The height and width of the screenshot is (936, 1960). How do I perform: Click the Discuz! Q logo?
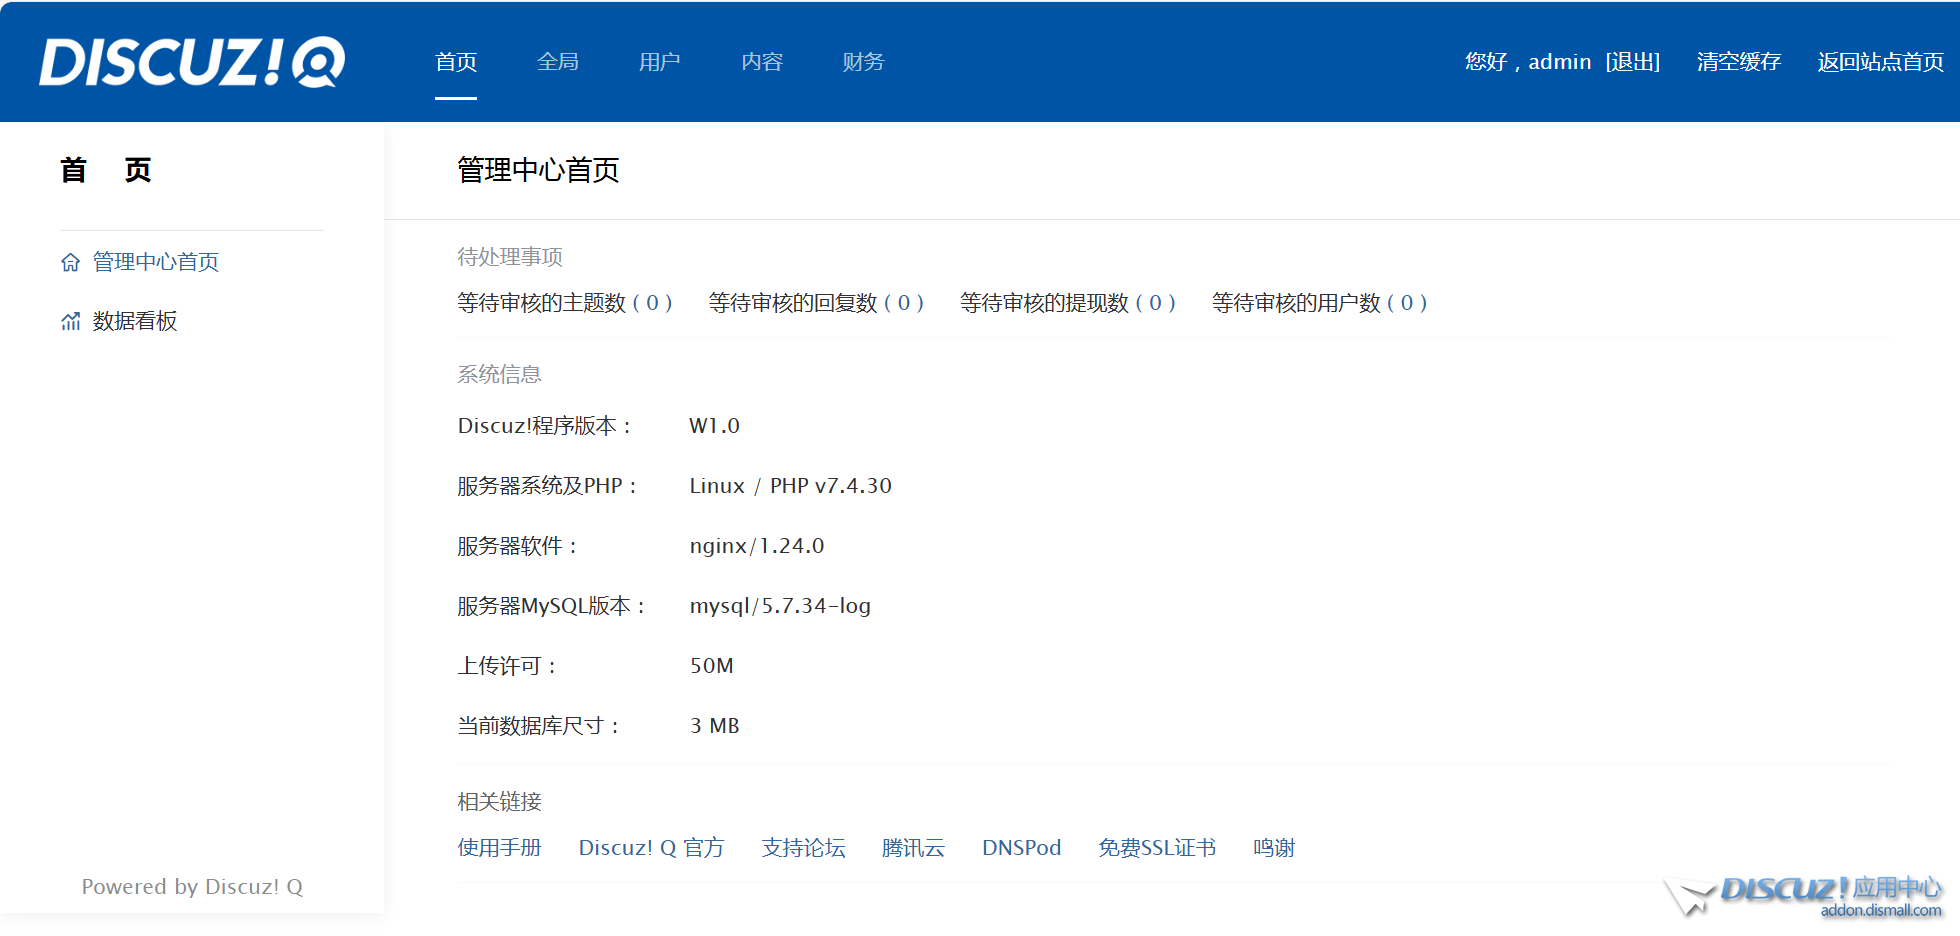click(x=192, y=62)
